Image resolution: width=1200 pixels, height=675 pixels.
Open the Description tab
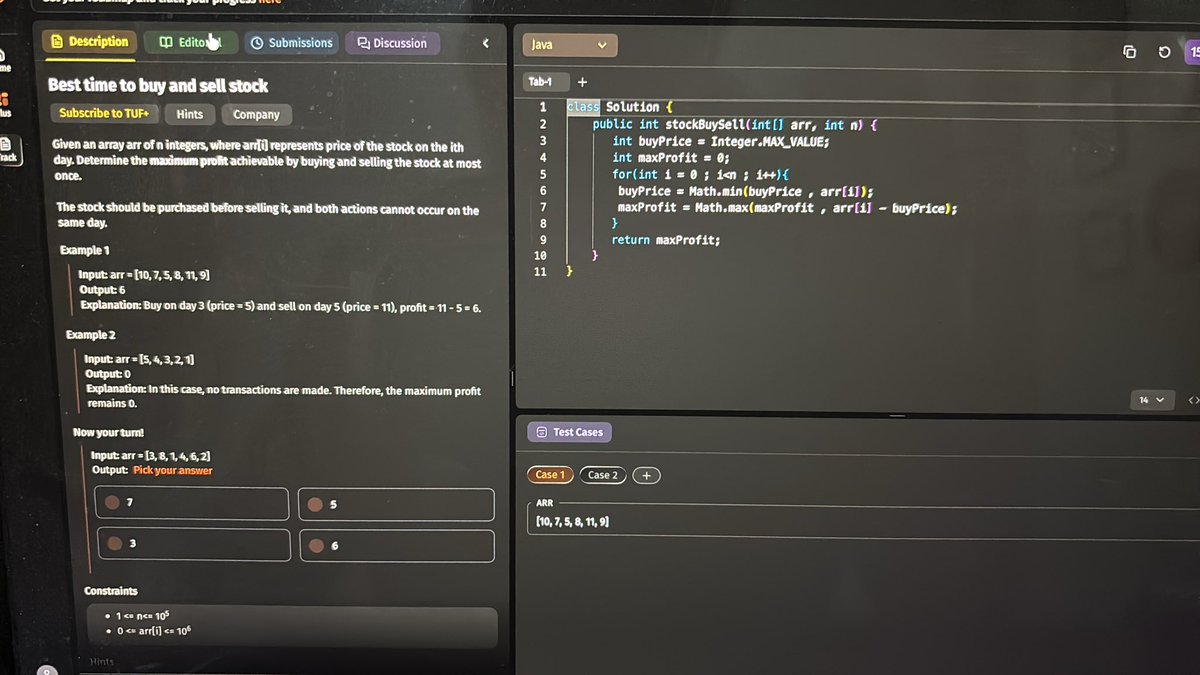(x=90, y=42)
